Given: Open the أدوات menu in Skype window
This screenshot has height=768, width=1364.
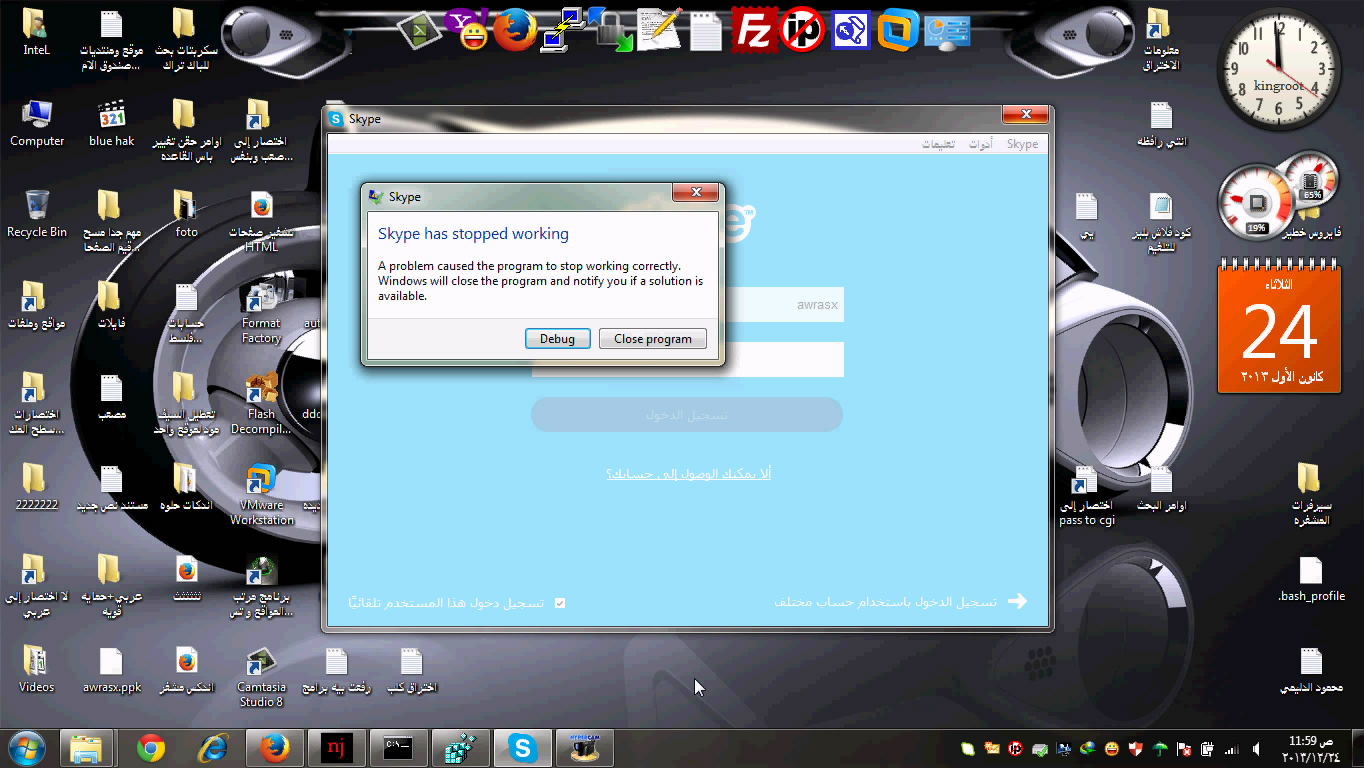Looking at the screenshot, I should tap(980, 144).
